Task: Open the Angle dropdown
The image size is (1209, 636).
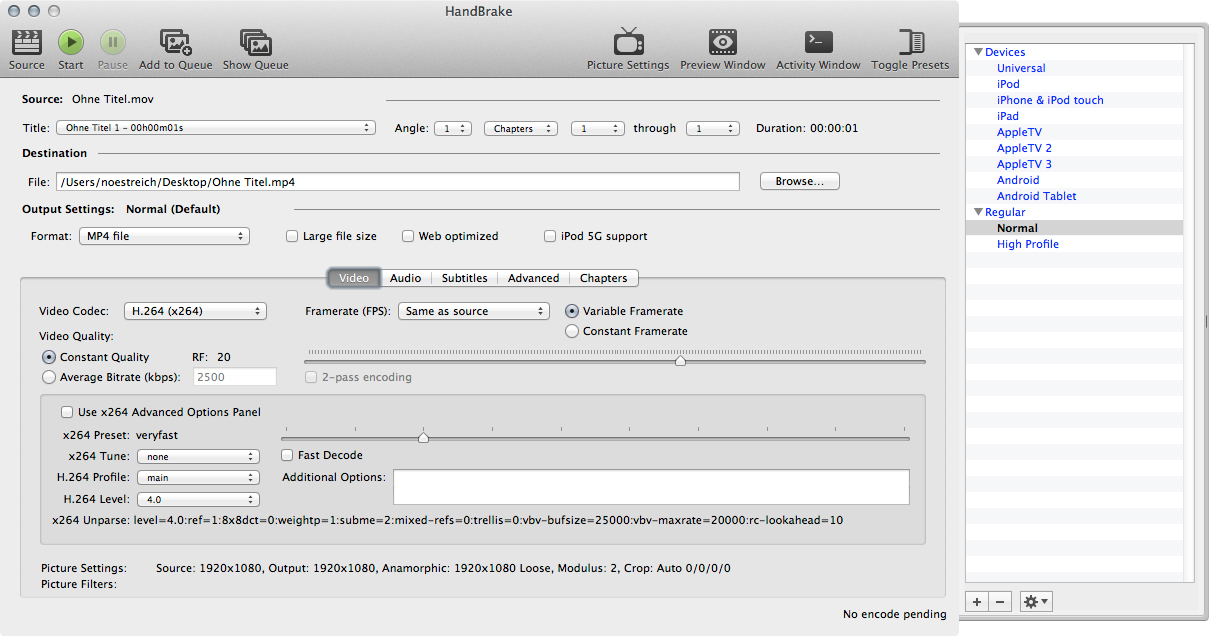Action: point(453,128)
